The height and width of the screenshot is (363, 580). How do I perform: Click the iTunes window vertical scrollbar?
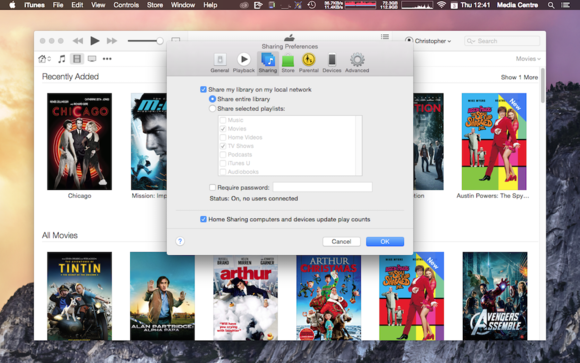[x=543, y=85]
